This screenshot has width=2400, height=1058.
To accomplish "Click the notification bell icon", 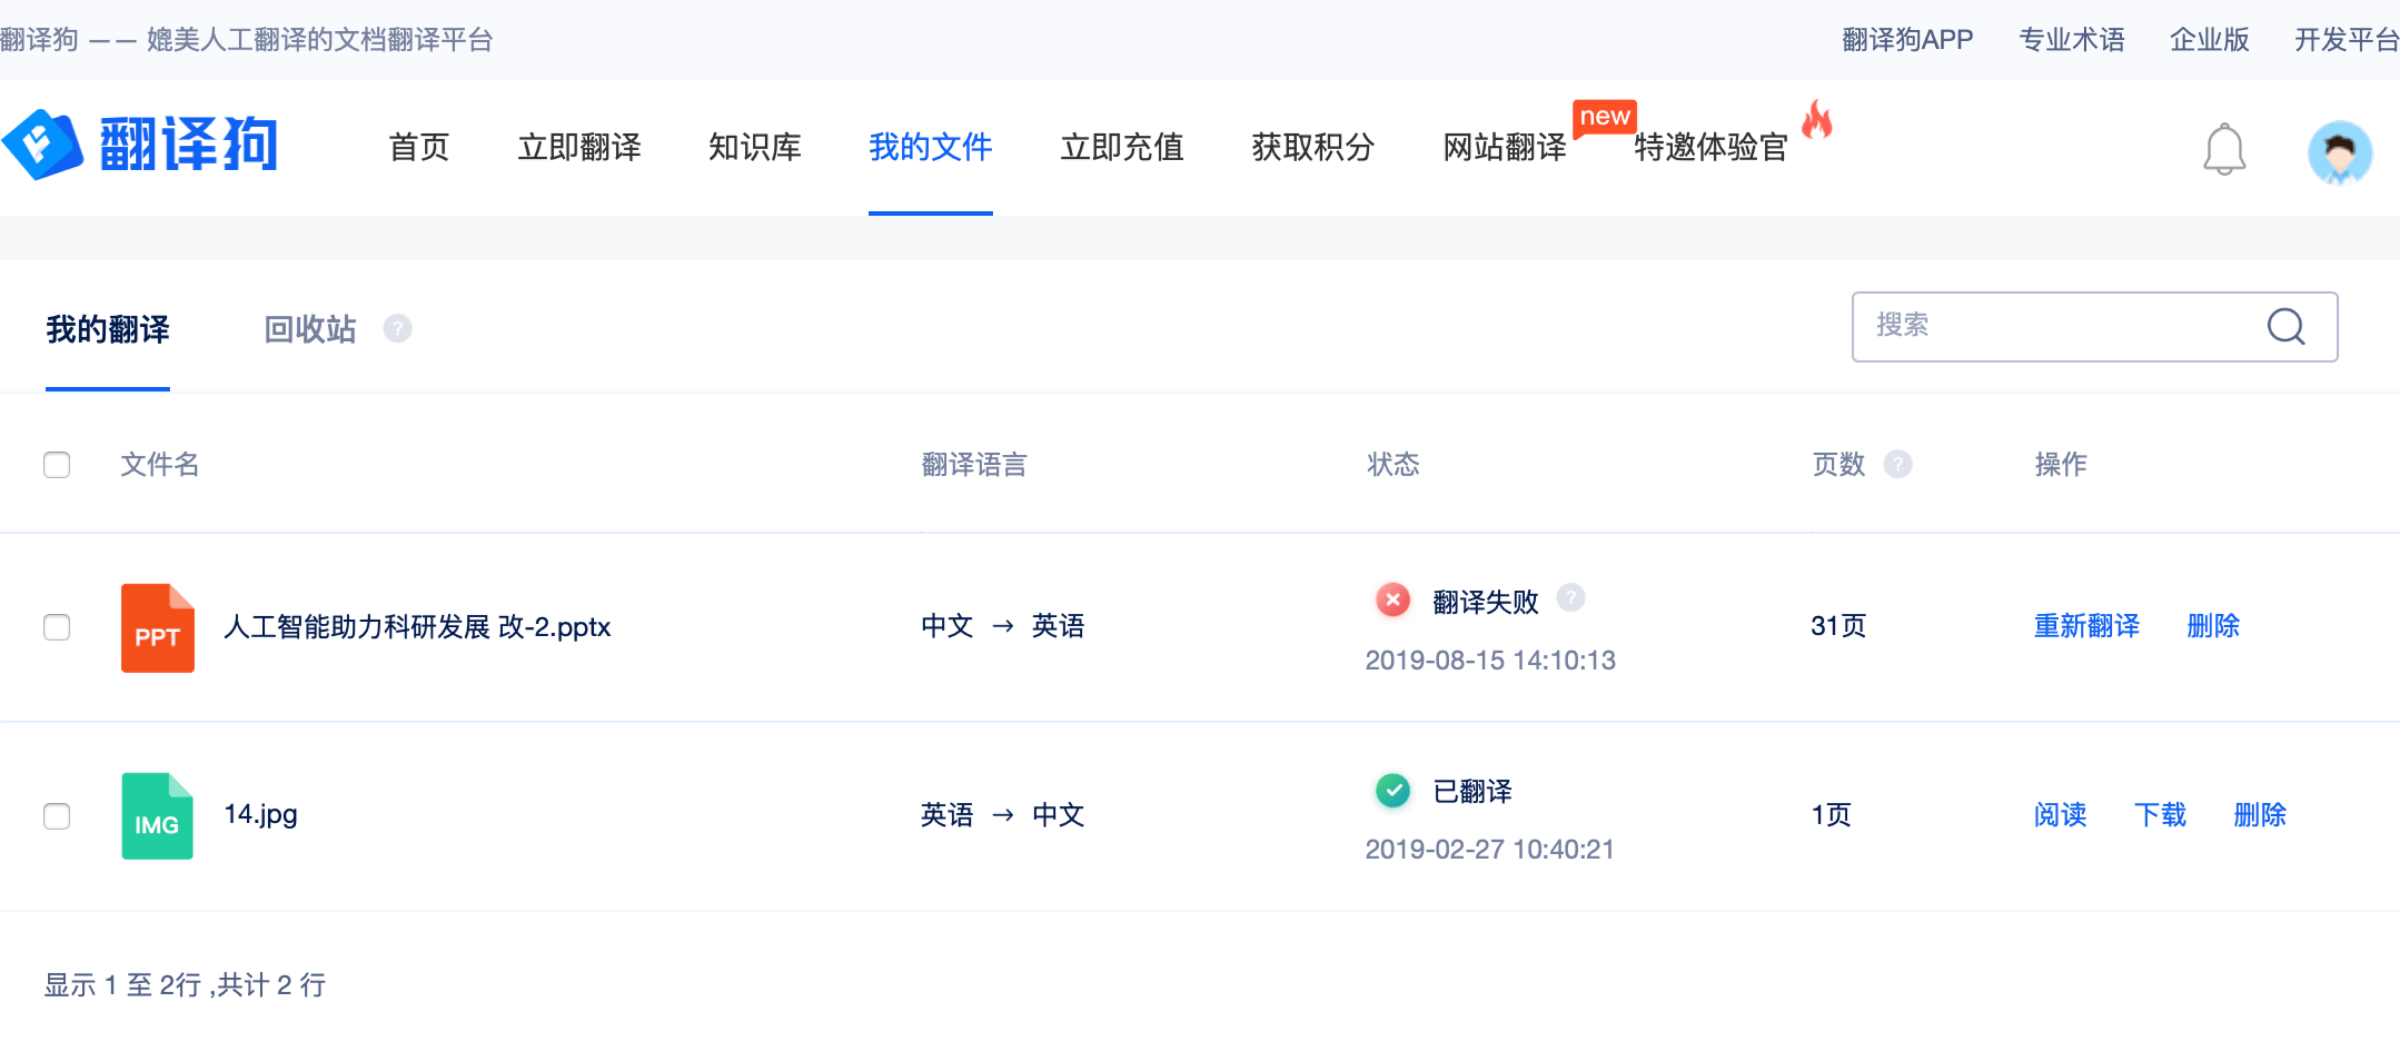I will coord(2224,150).
